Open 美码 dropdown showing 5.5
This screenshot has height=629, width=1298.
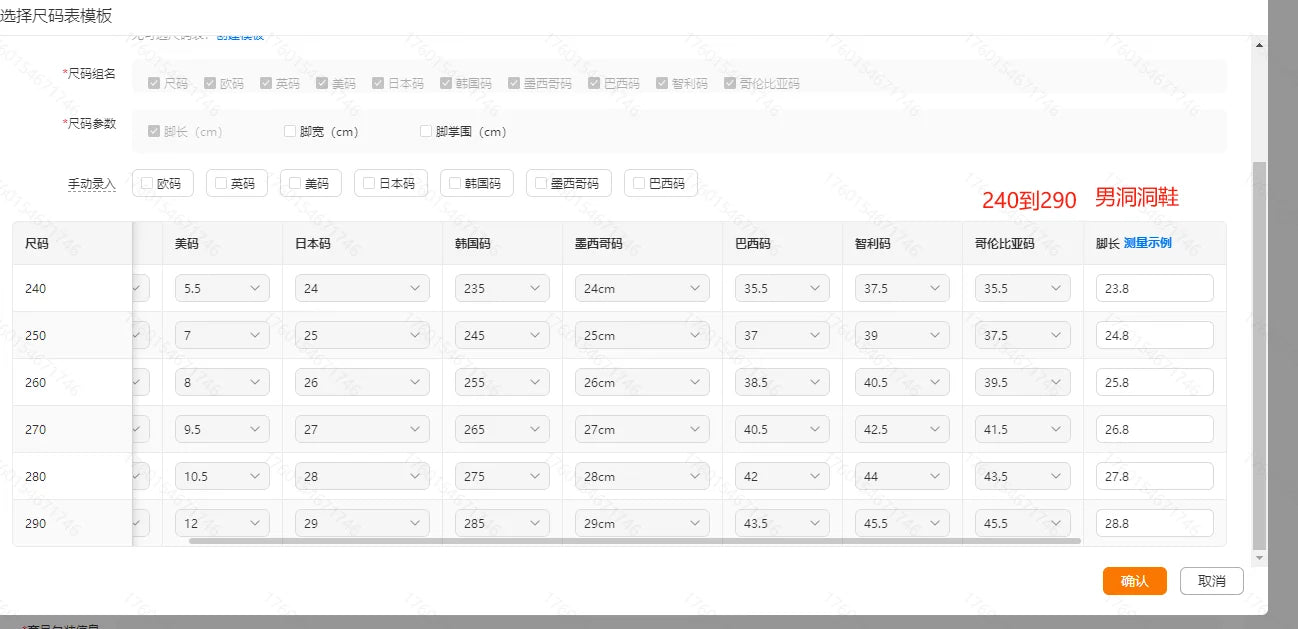click(222, 288)
